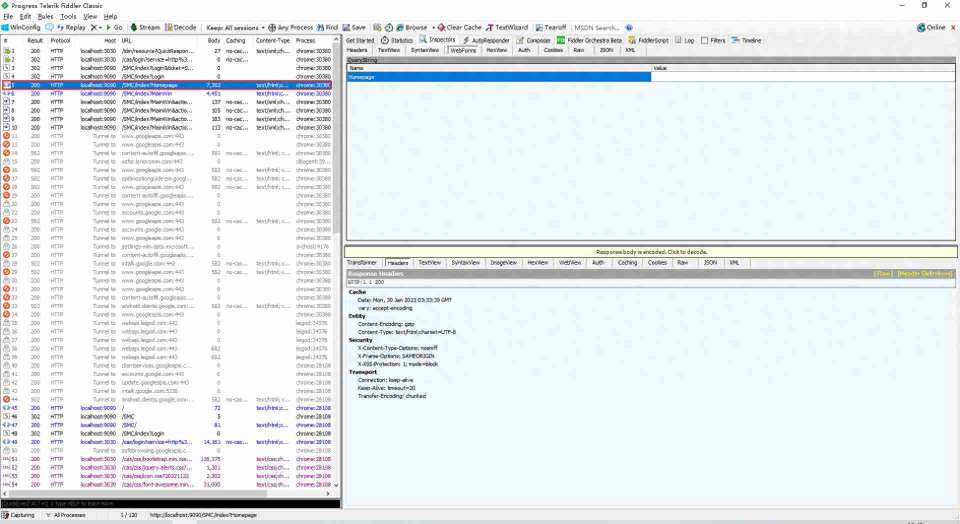Select the request WebForms tab
Image resolution: width=960 pixels, height=524 pixels.
point(463,50)
